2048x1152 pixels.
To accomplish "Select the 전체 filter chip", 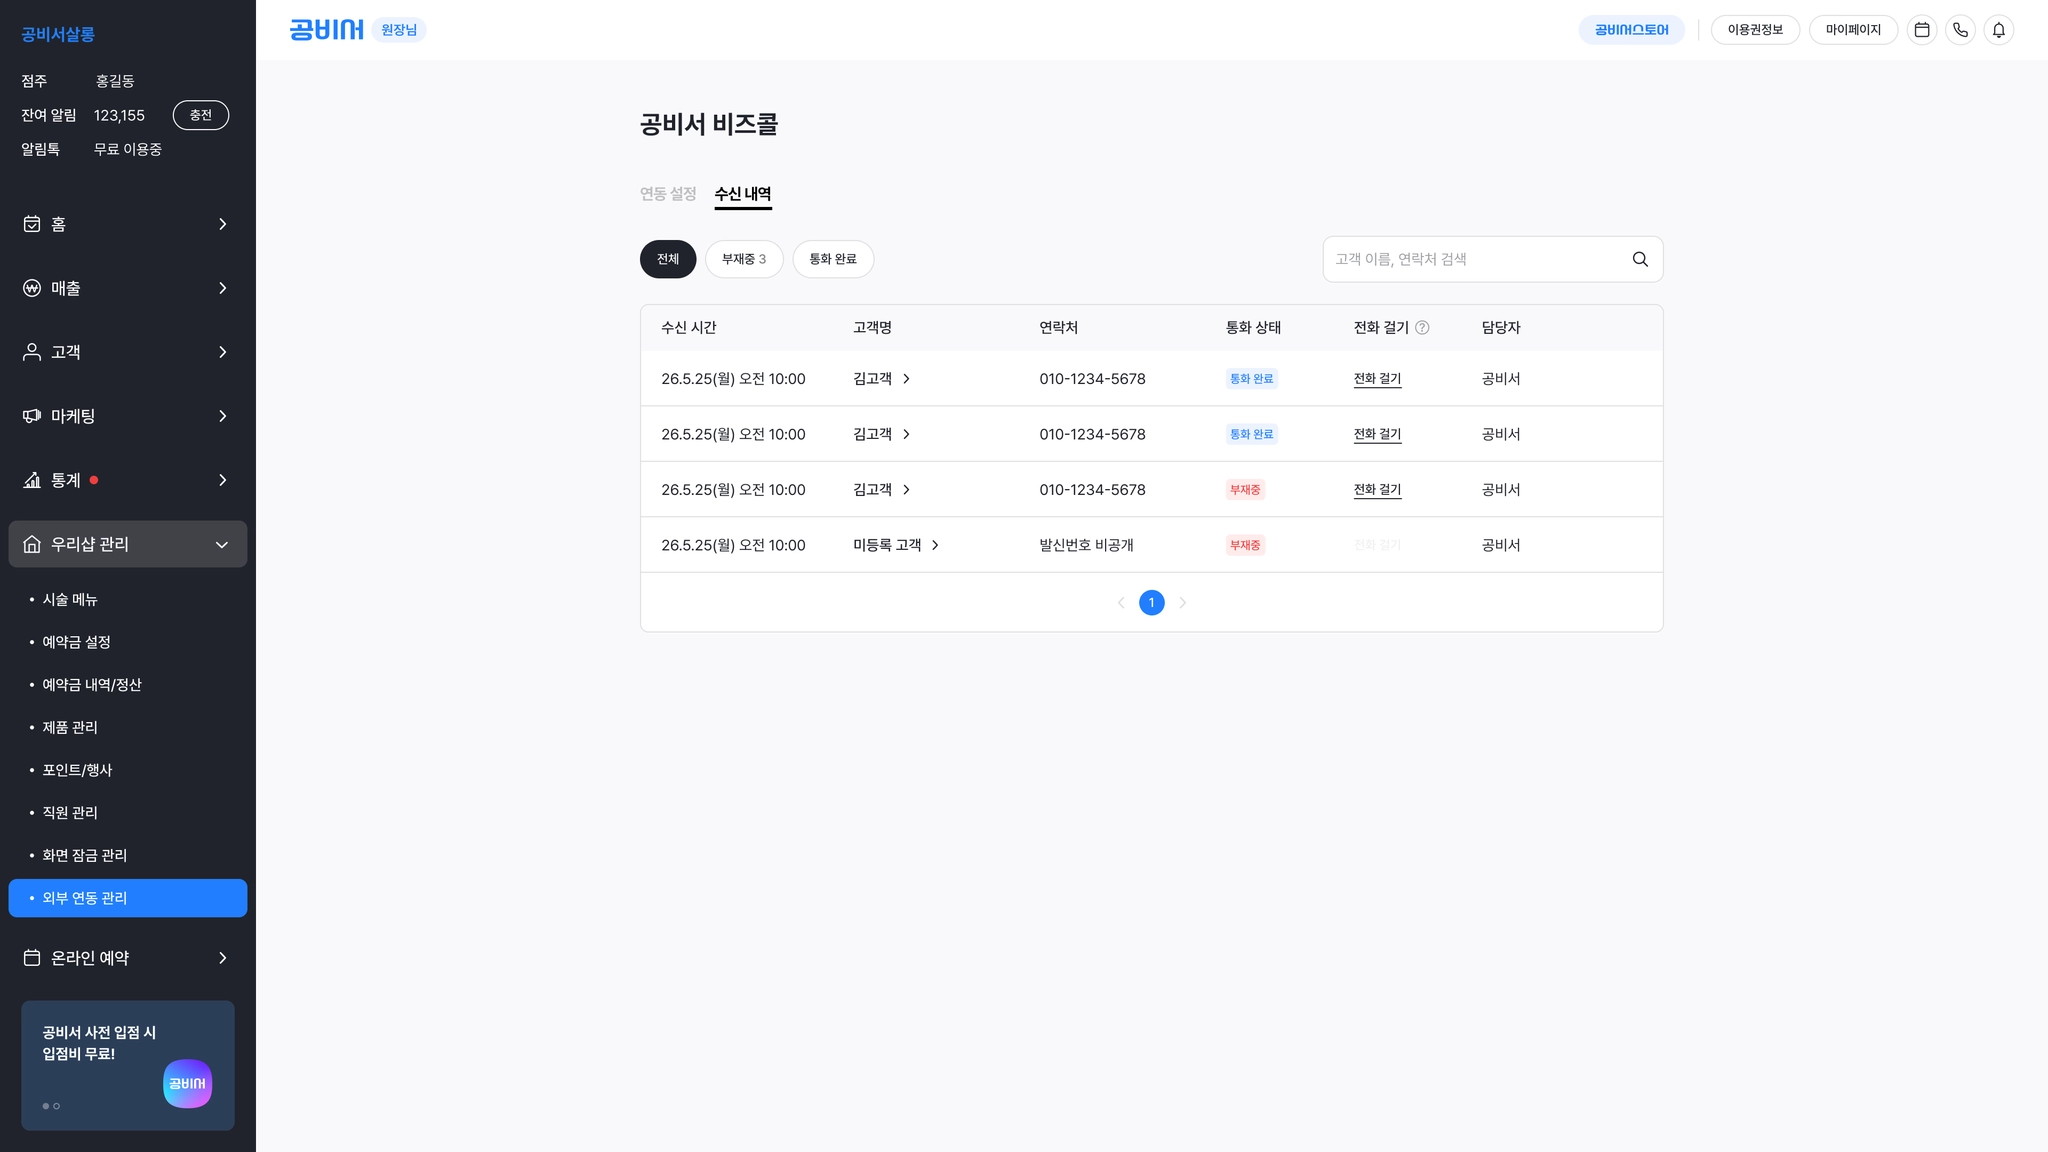I will (668, 259).
